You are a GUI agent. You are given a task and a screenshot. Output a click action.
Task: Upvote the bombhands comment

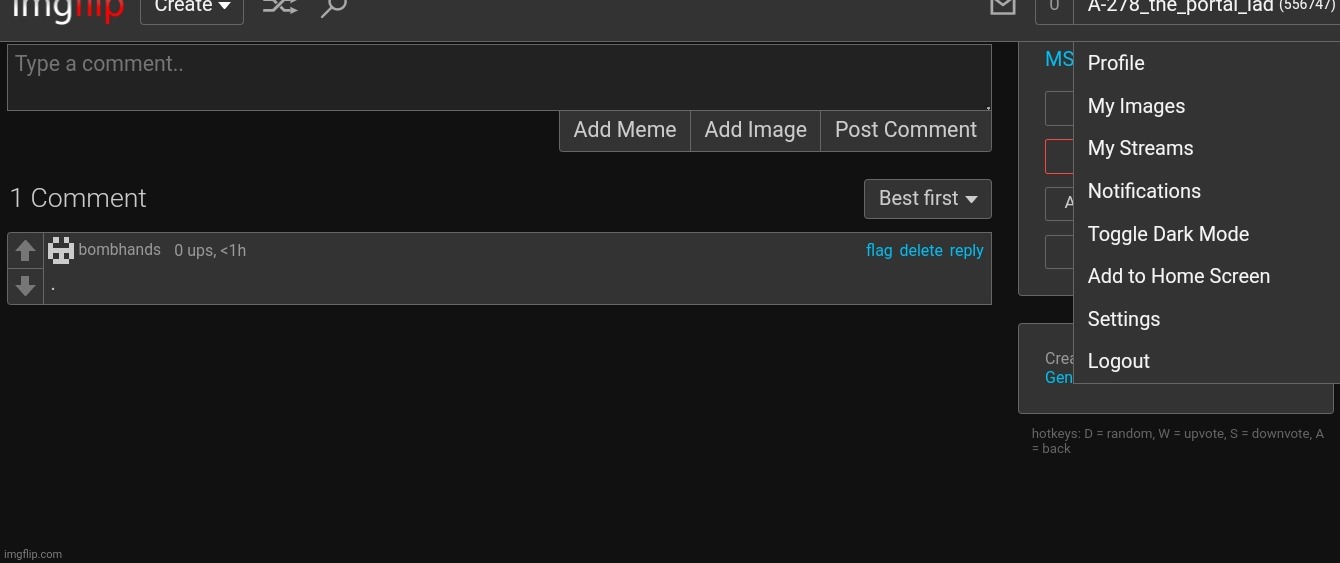(25, 251)
